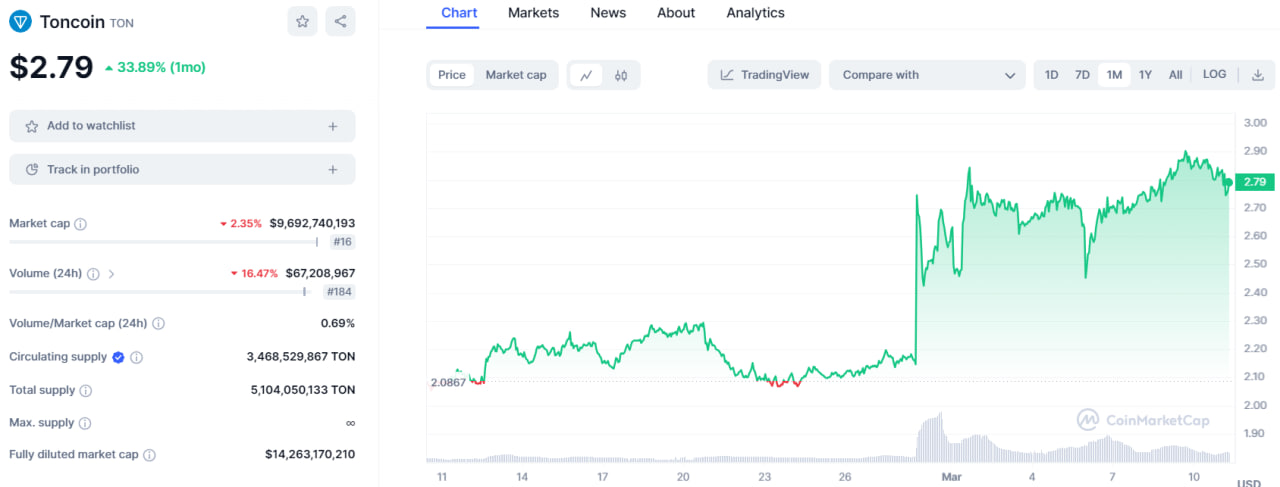The height and width of the screenshot is (487, 1280).
Task: Show info icon beside Volume (24h)
Action: pyautogui.click(x=93, y=274)
